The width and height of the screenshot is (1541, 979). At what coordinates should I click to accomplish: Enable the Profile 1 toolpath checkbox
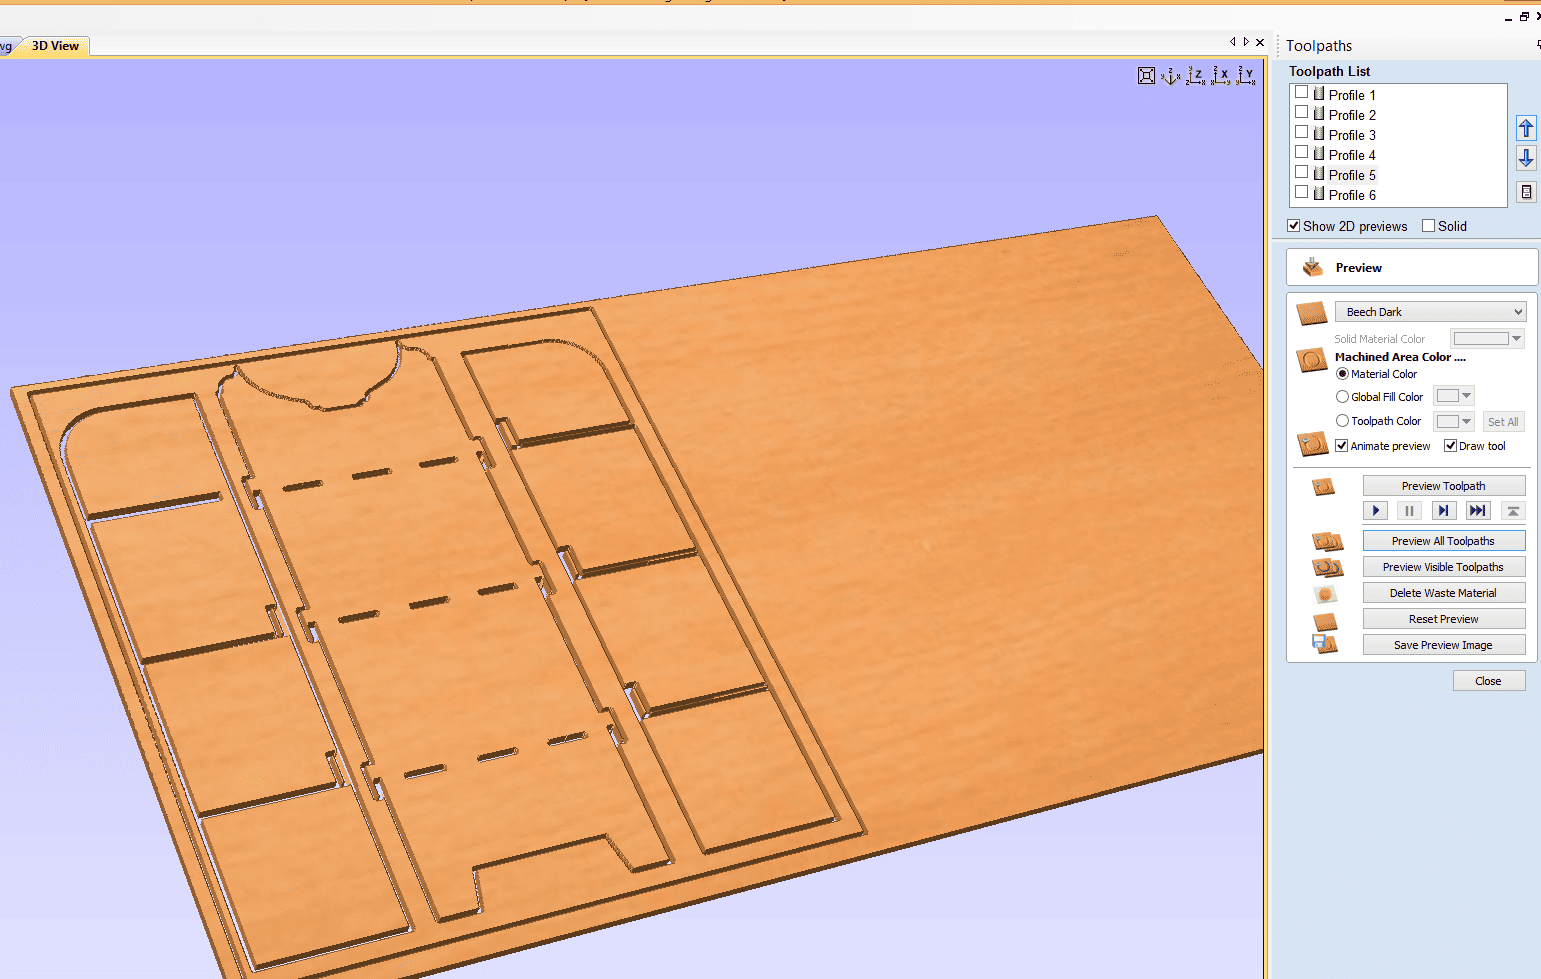point(1301,92)
